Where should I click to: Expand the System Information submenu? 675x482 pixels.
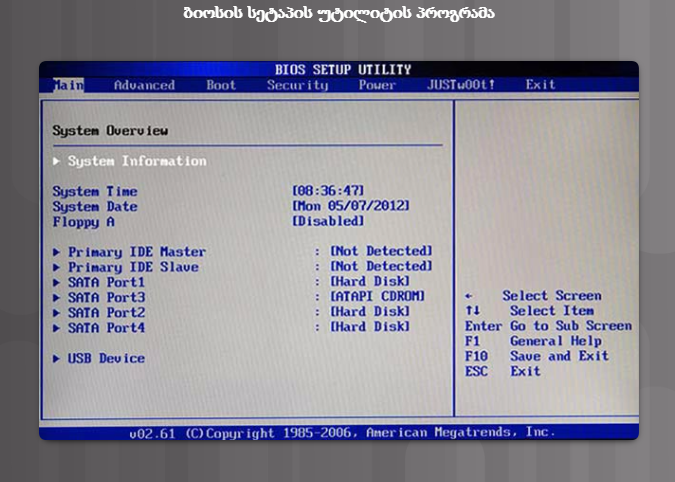(136, 161)
